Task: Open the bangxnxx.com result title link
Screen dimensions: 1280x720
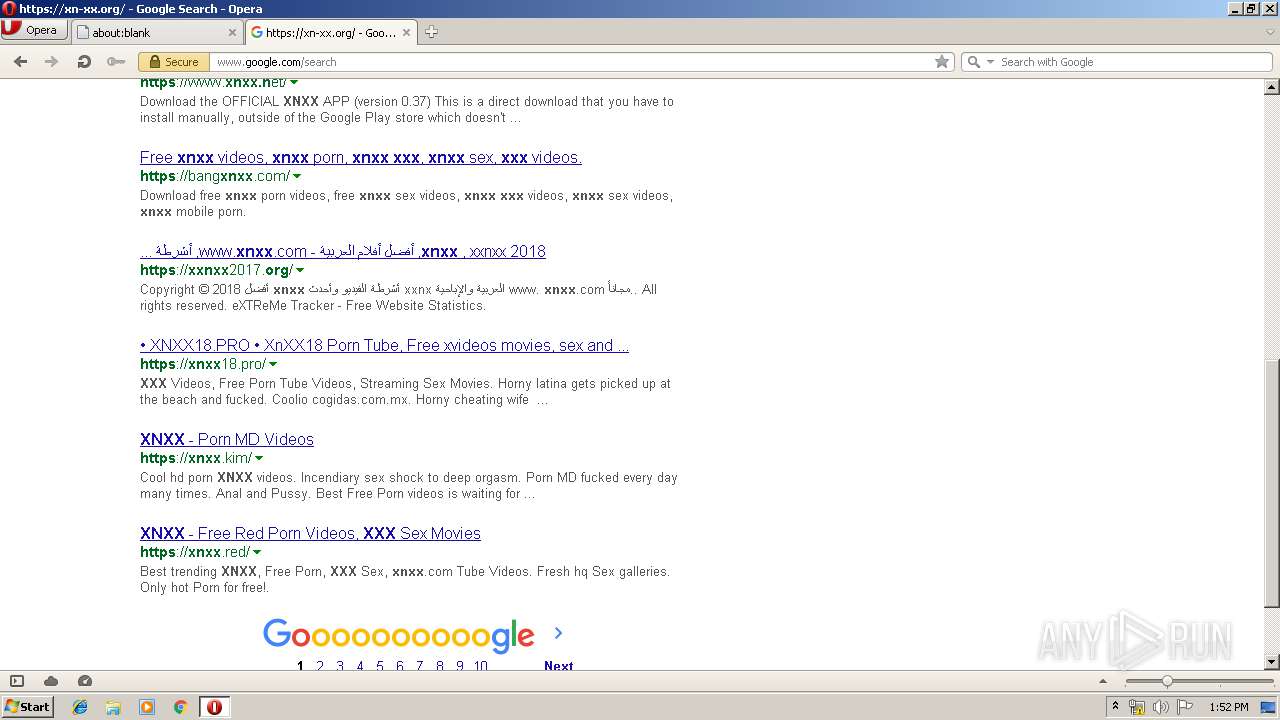Action: (361, 158)
